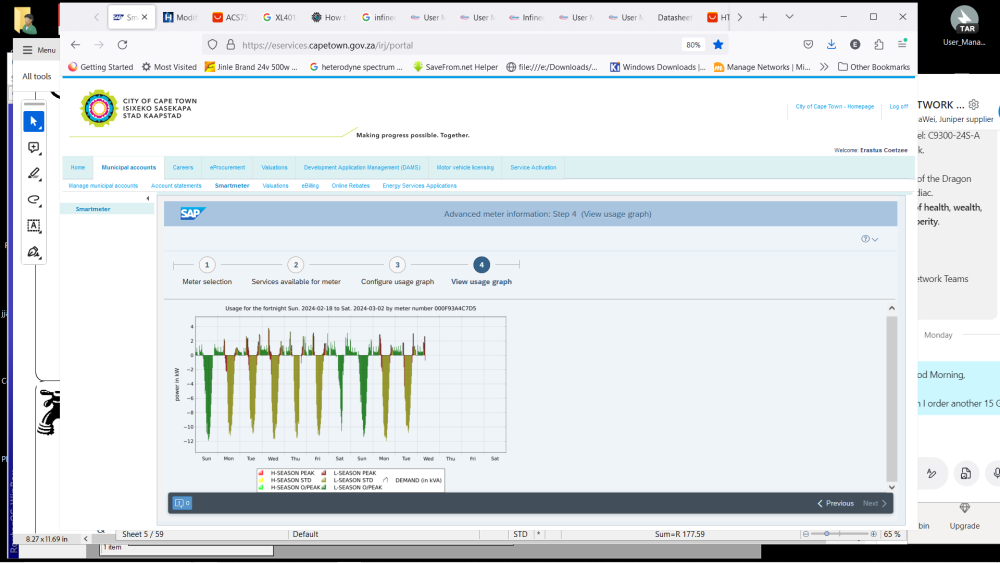Open the messages icon in SAP footer

[182, 503]
